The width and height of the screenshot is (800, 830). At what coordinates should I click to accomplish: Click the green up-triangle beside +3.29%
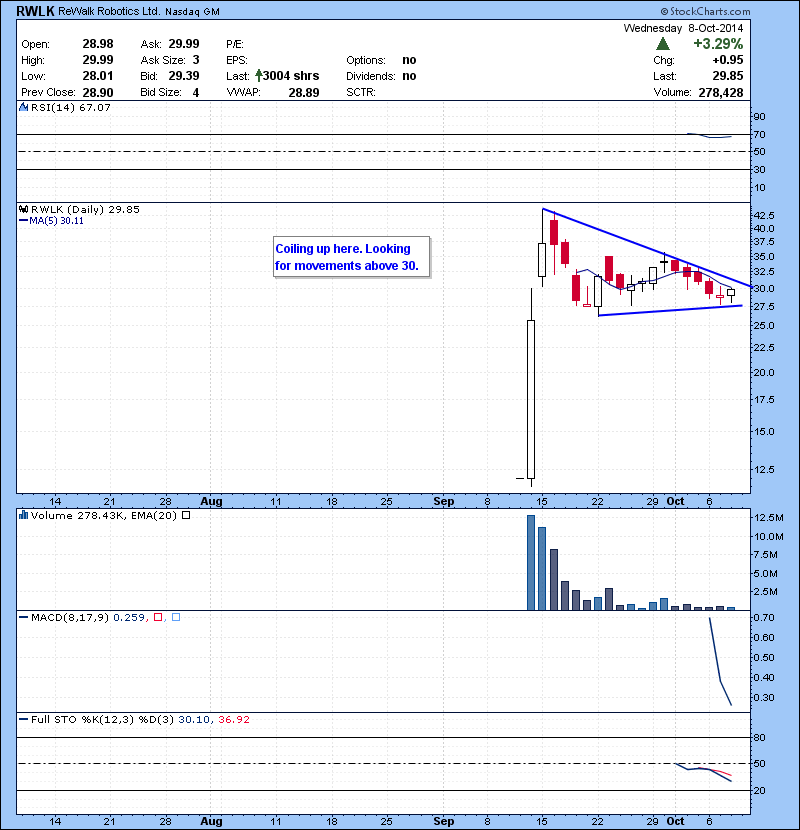click(662, 44)
